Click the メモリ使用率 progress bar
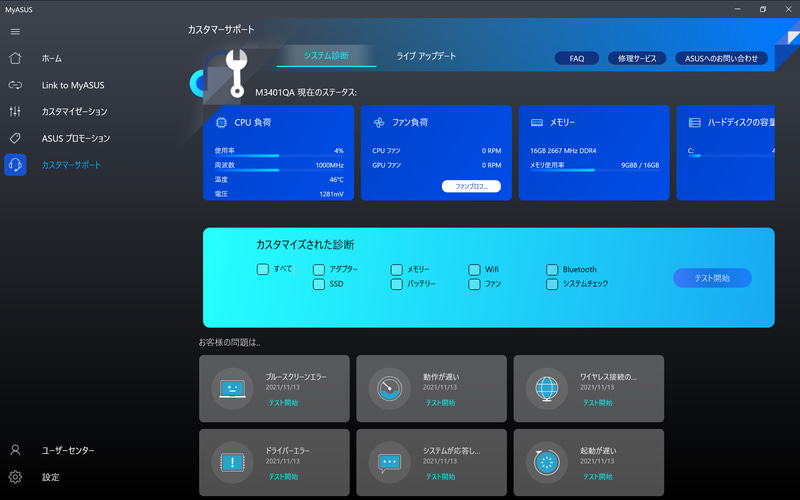 click(x=594, y=170)
